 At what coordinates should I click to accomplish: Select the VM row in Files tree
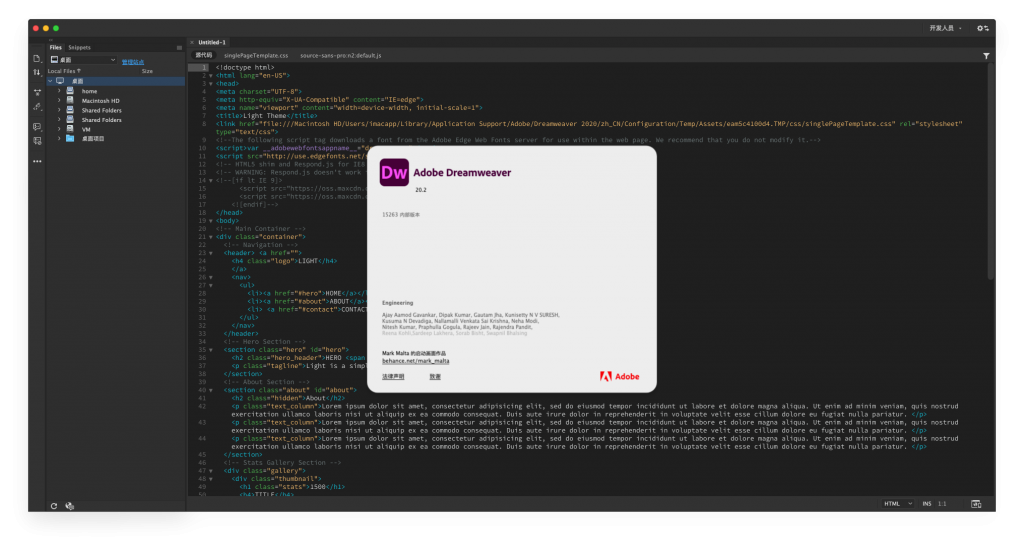tap(116, 129)
